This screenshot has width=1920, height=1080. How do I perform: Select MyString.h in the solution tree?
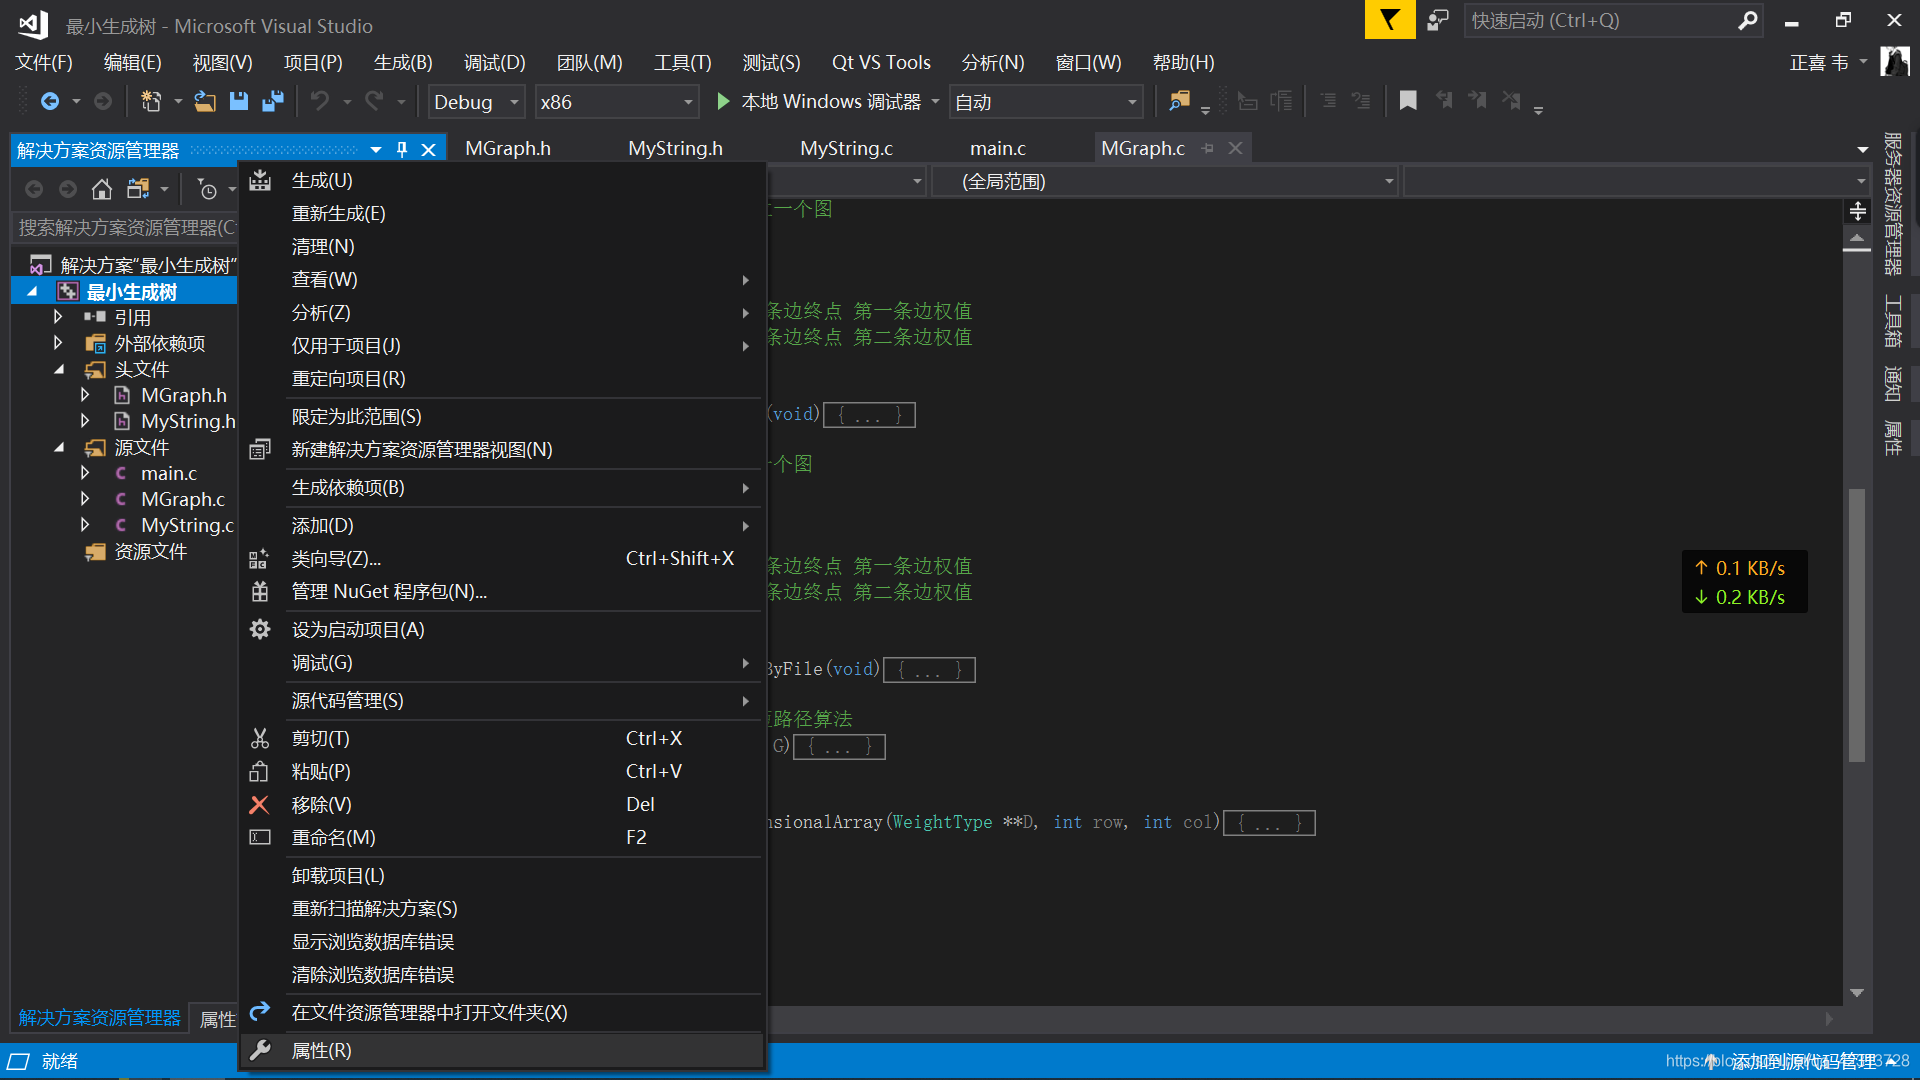pos(188,421)
